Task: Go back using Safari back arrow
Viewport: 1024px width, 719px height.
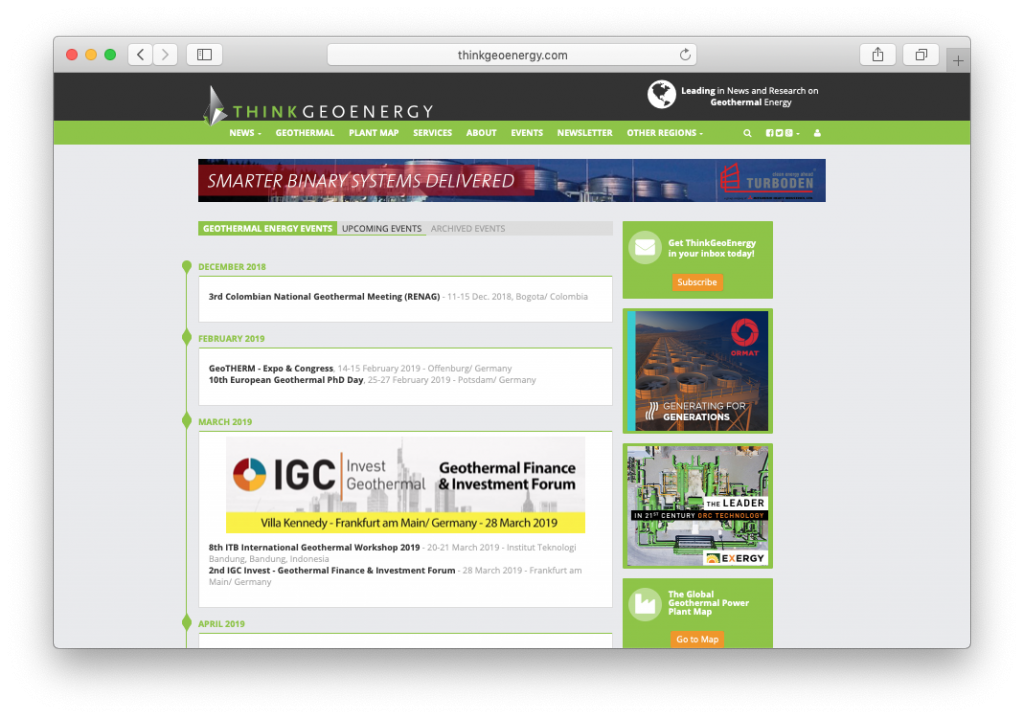Action: 141,55
